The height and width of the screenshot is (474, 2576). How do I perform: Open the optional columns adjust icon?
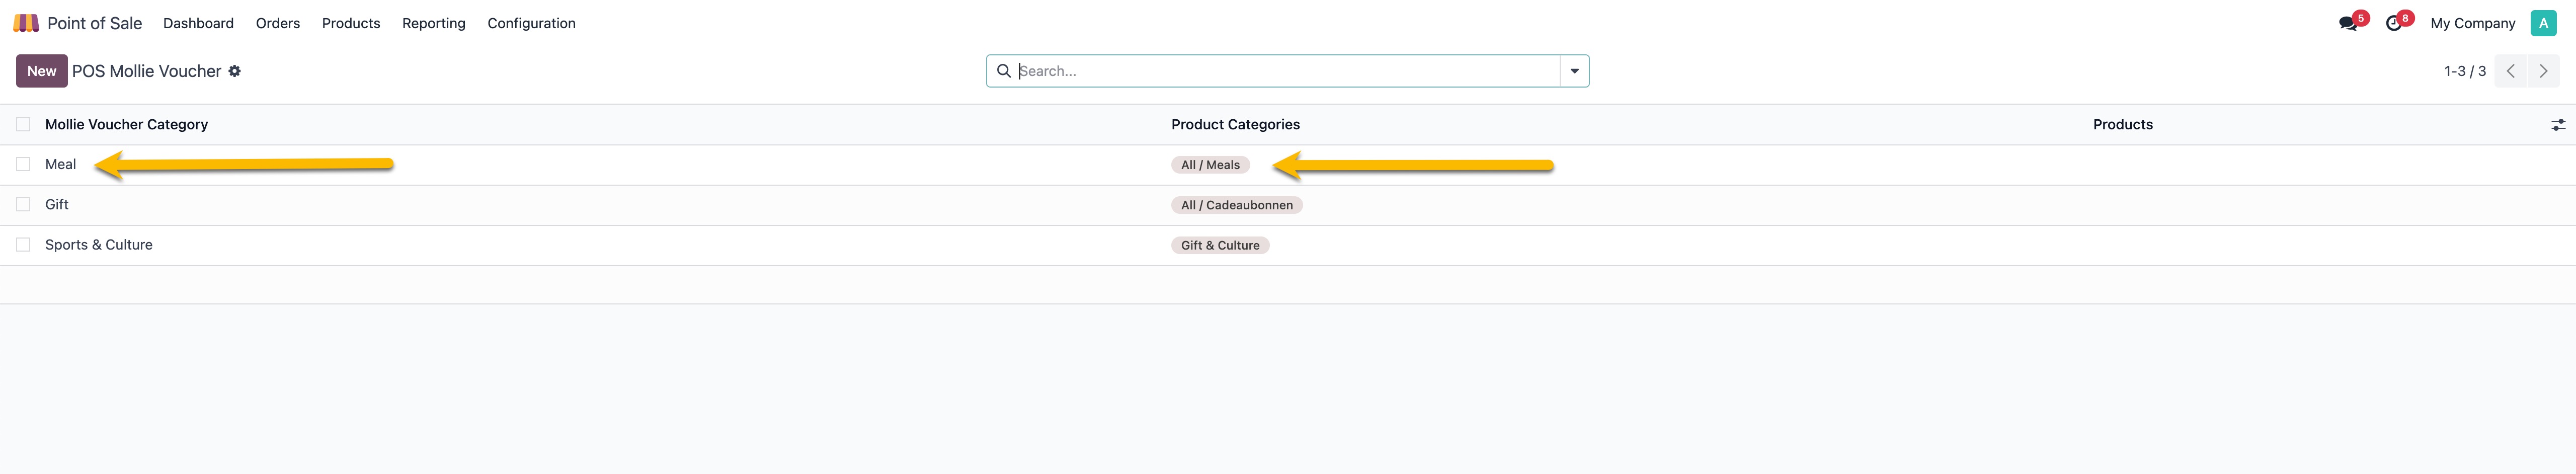[2557, 125]
